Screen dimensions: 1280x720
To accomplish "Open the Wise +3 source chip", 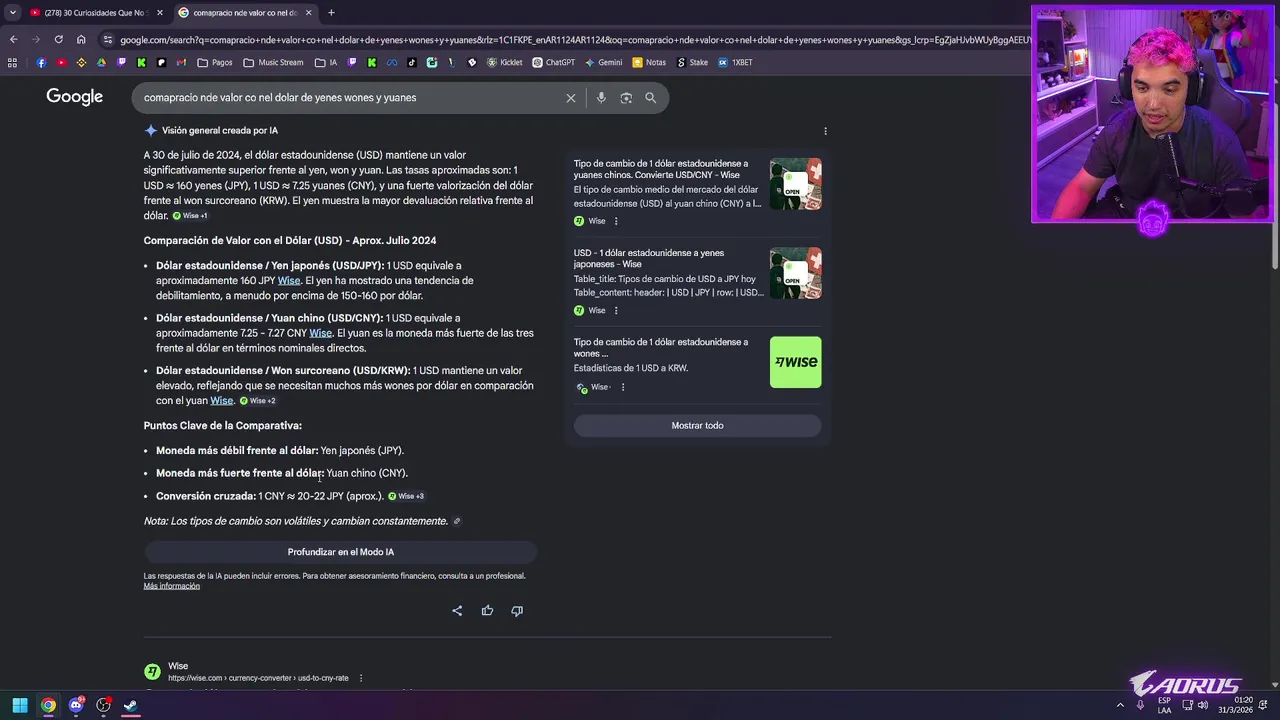I will point(406,496).
